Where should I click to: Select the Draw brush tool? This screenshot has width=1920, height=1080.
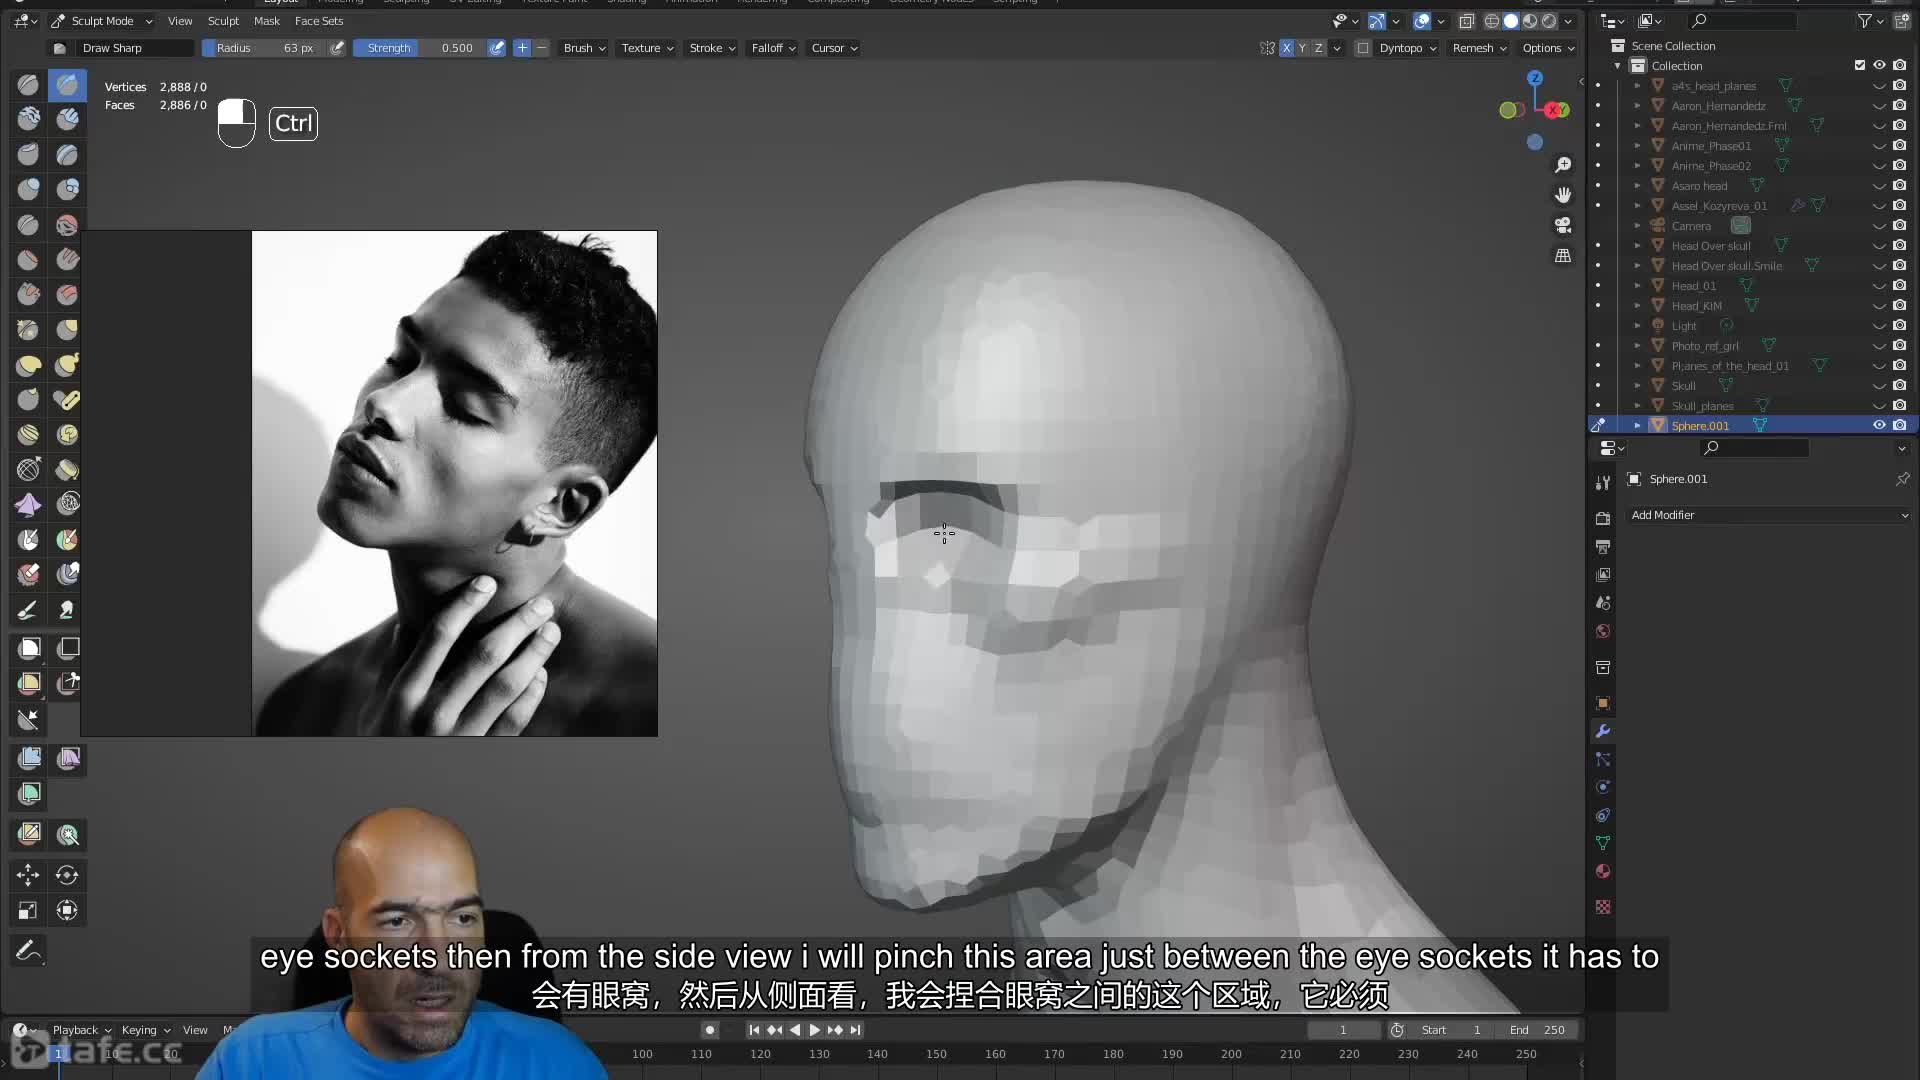(x=28, y=86)
